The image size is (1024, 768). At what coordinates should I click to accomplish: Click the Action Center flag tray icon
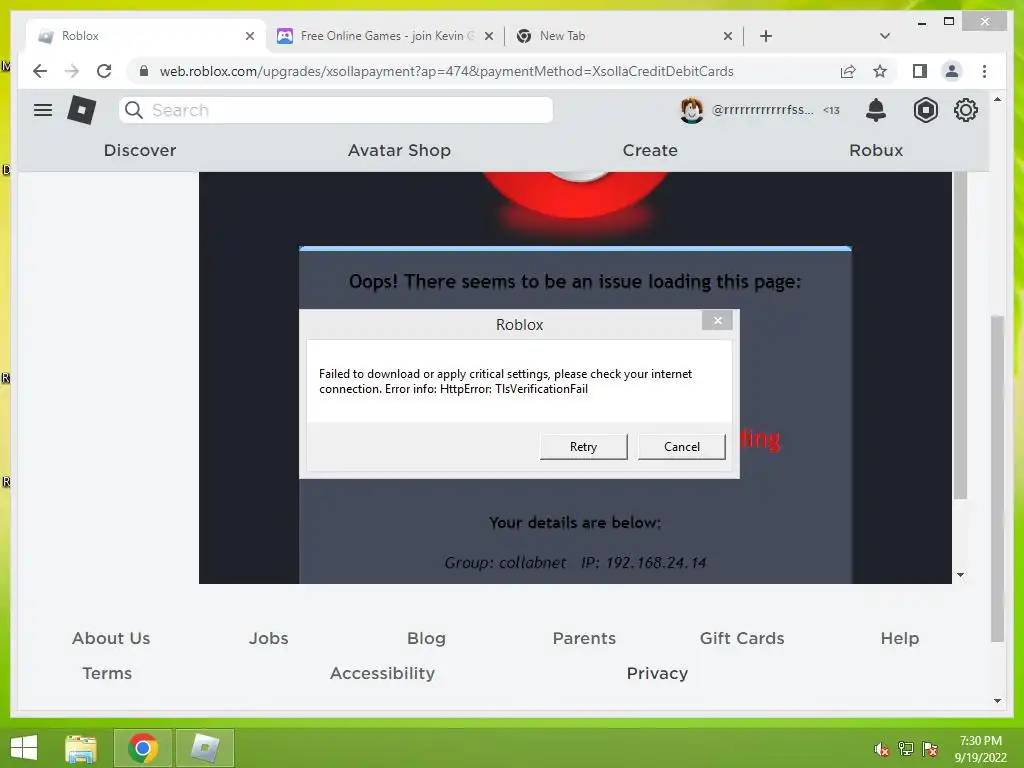(x=930, y=749)
